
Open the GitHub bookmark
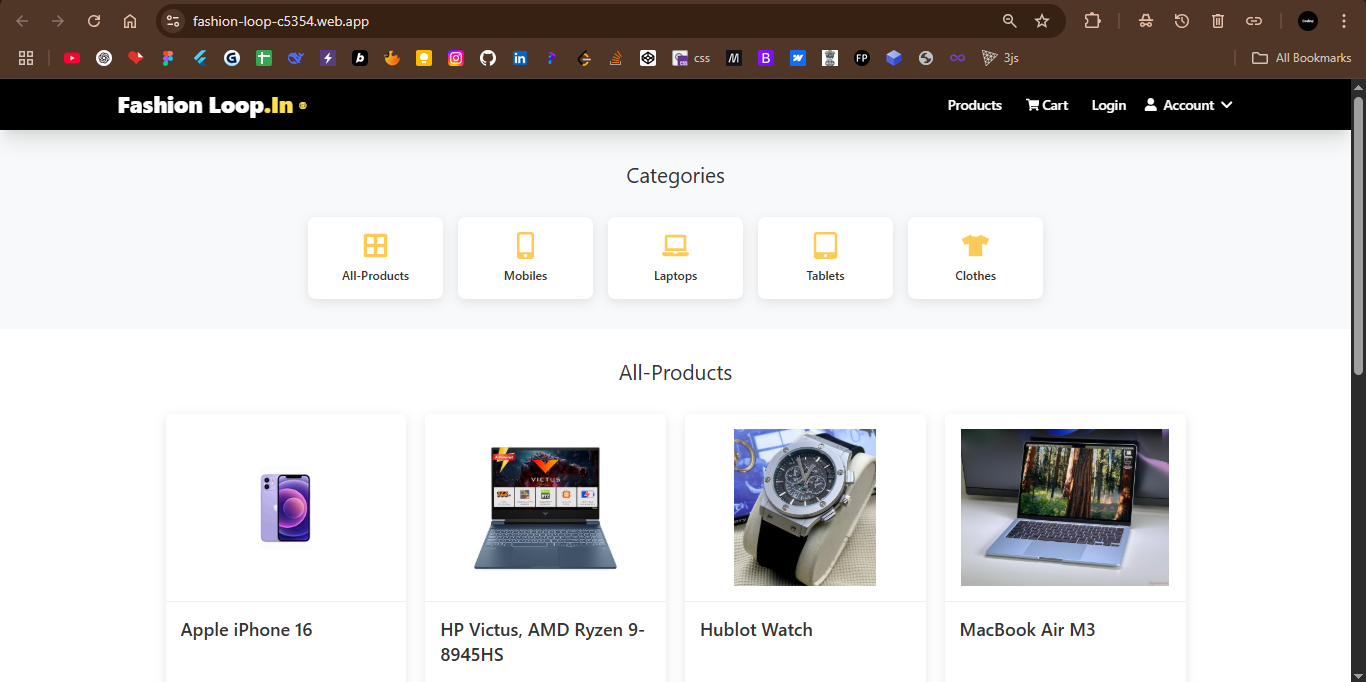click(488, 58)
